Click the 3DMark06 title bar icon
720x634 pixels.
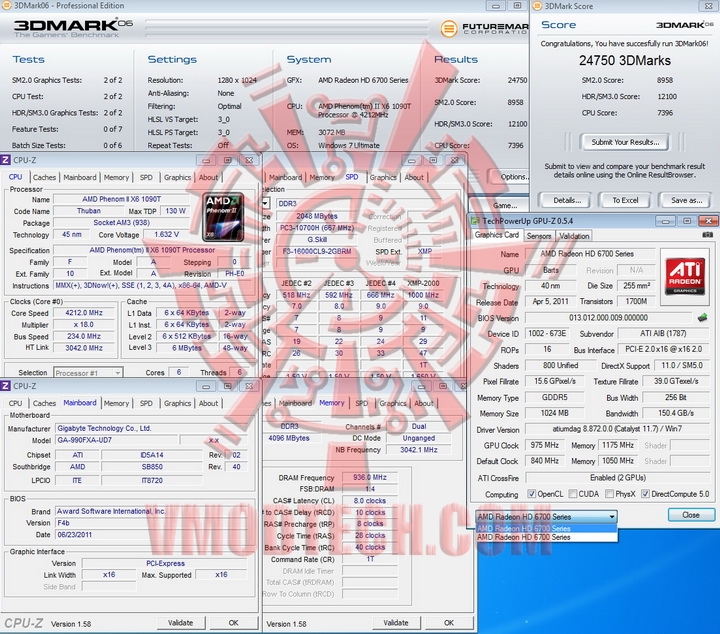pyautogui.click(x=6, y=6)
